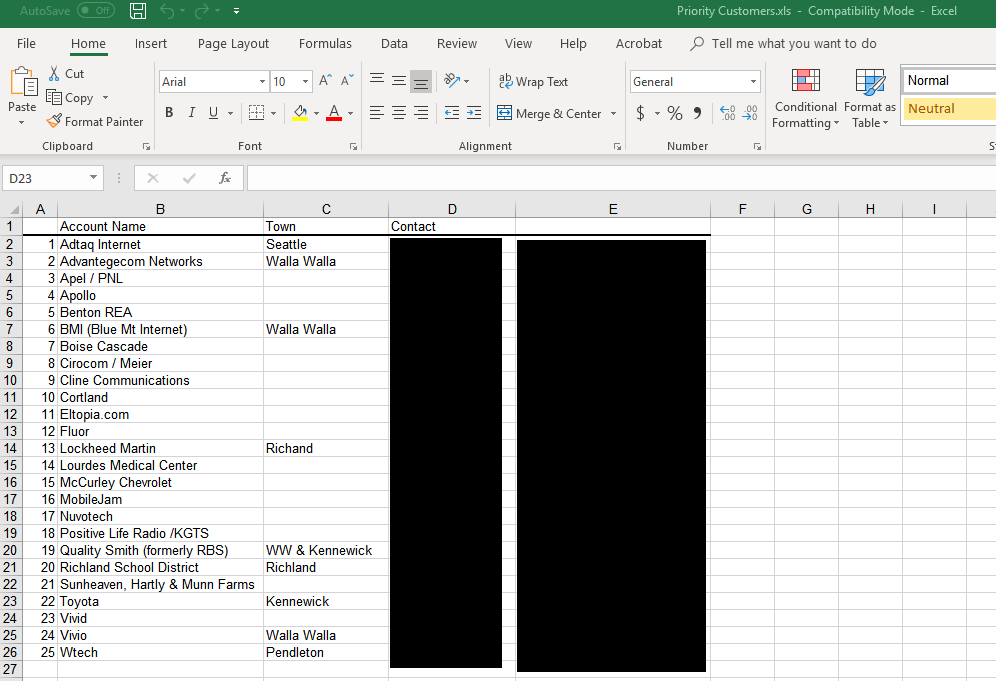Viewport: 996px width, 681px height.
Task: Click the Top Align icon
Action: pos(377,80)
